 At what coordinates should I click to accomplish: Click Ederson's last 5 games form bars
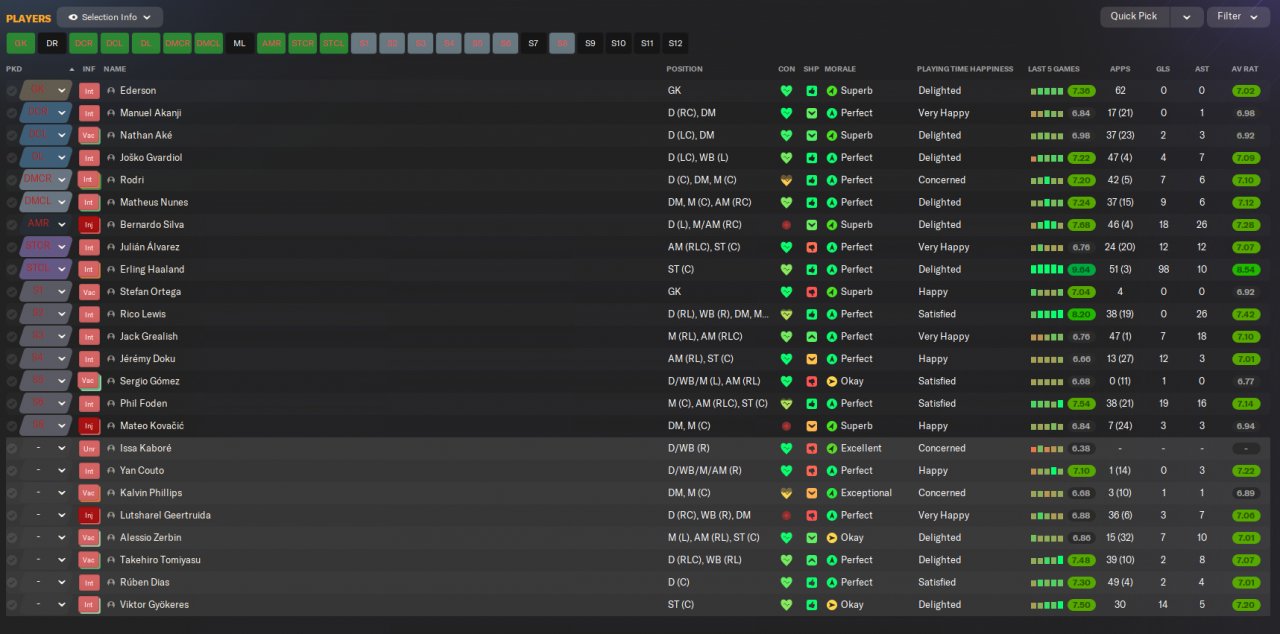click(1047, 91)
